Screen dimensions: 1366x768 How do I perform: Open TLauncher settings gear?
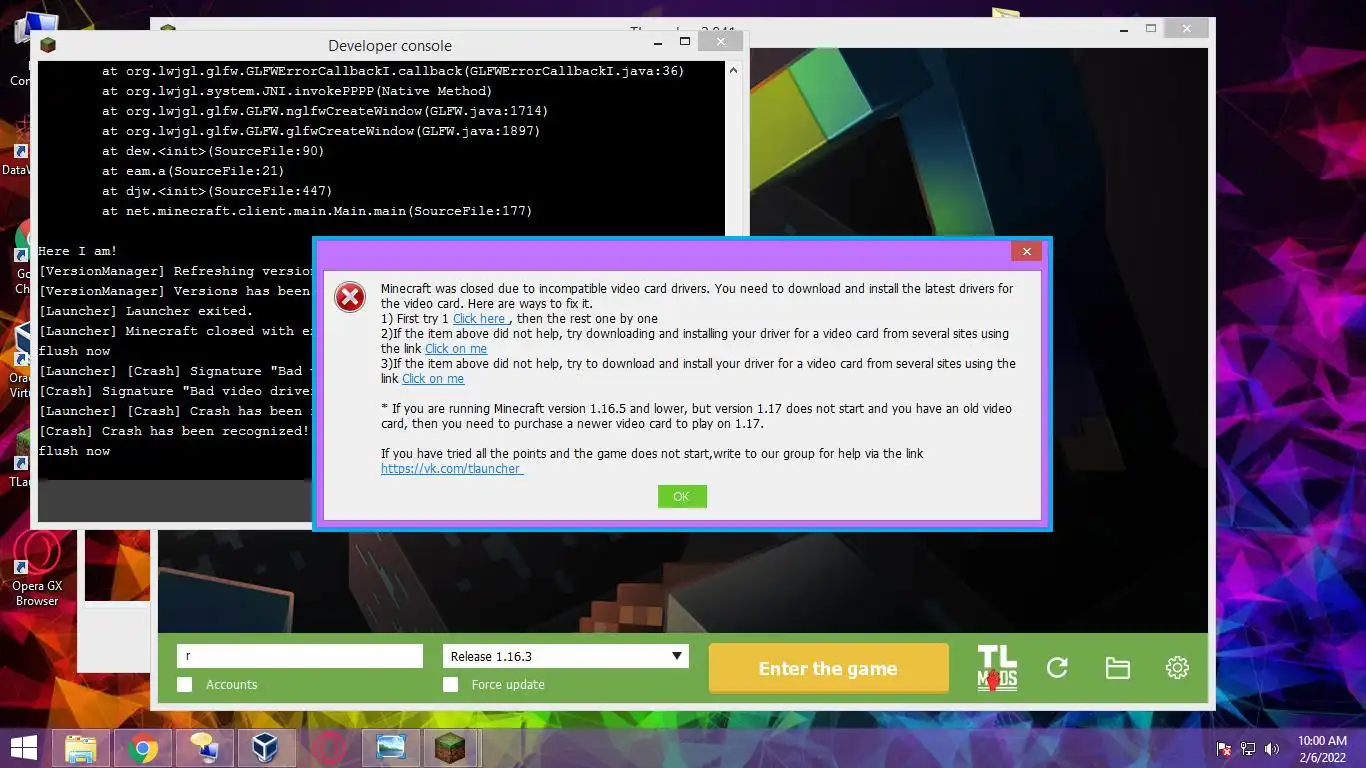1177,668
